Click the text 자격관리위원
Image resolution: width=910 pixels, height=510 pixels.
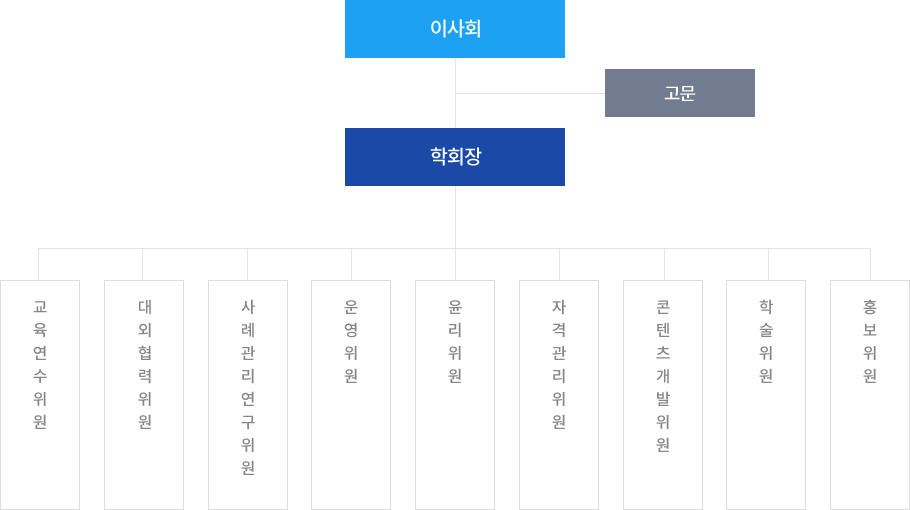pyautogui.click(x=559, y=364)
